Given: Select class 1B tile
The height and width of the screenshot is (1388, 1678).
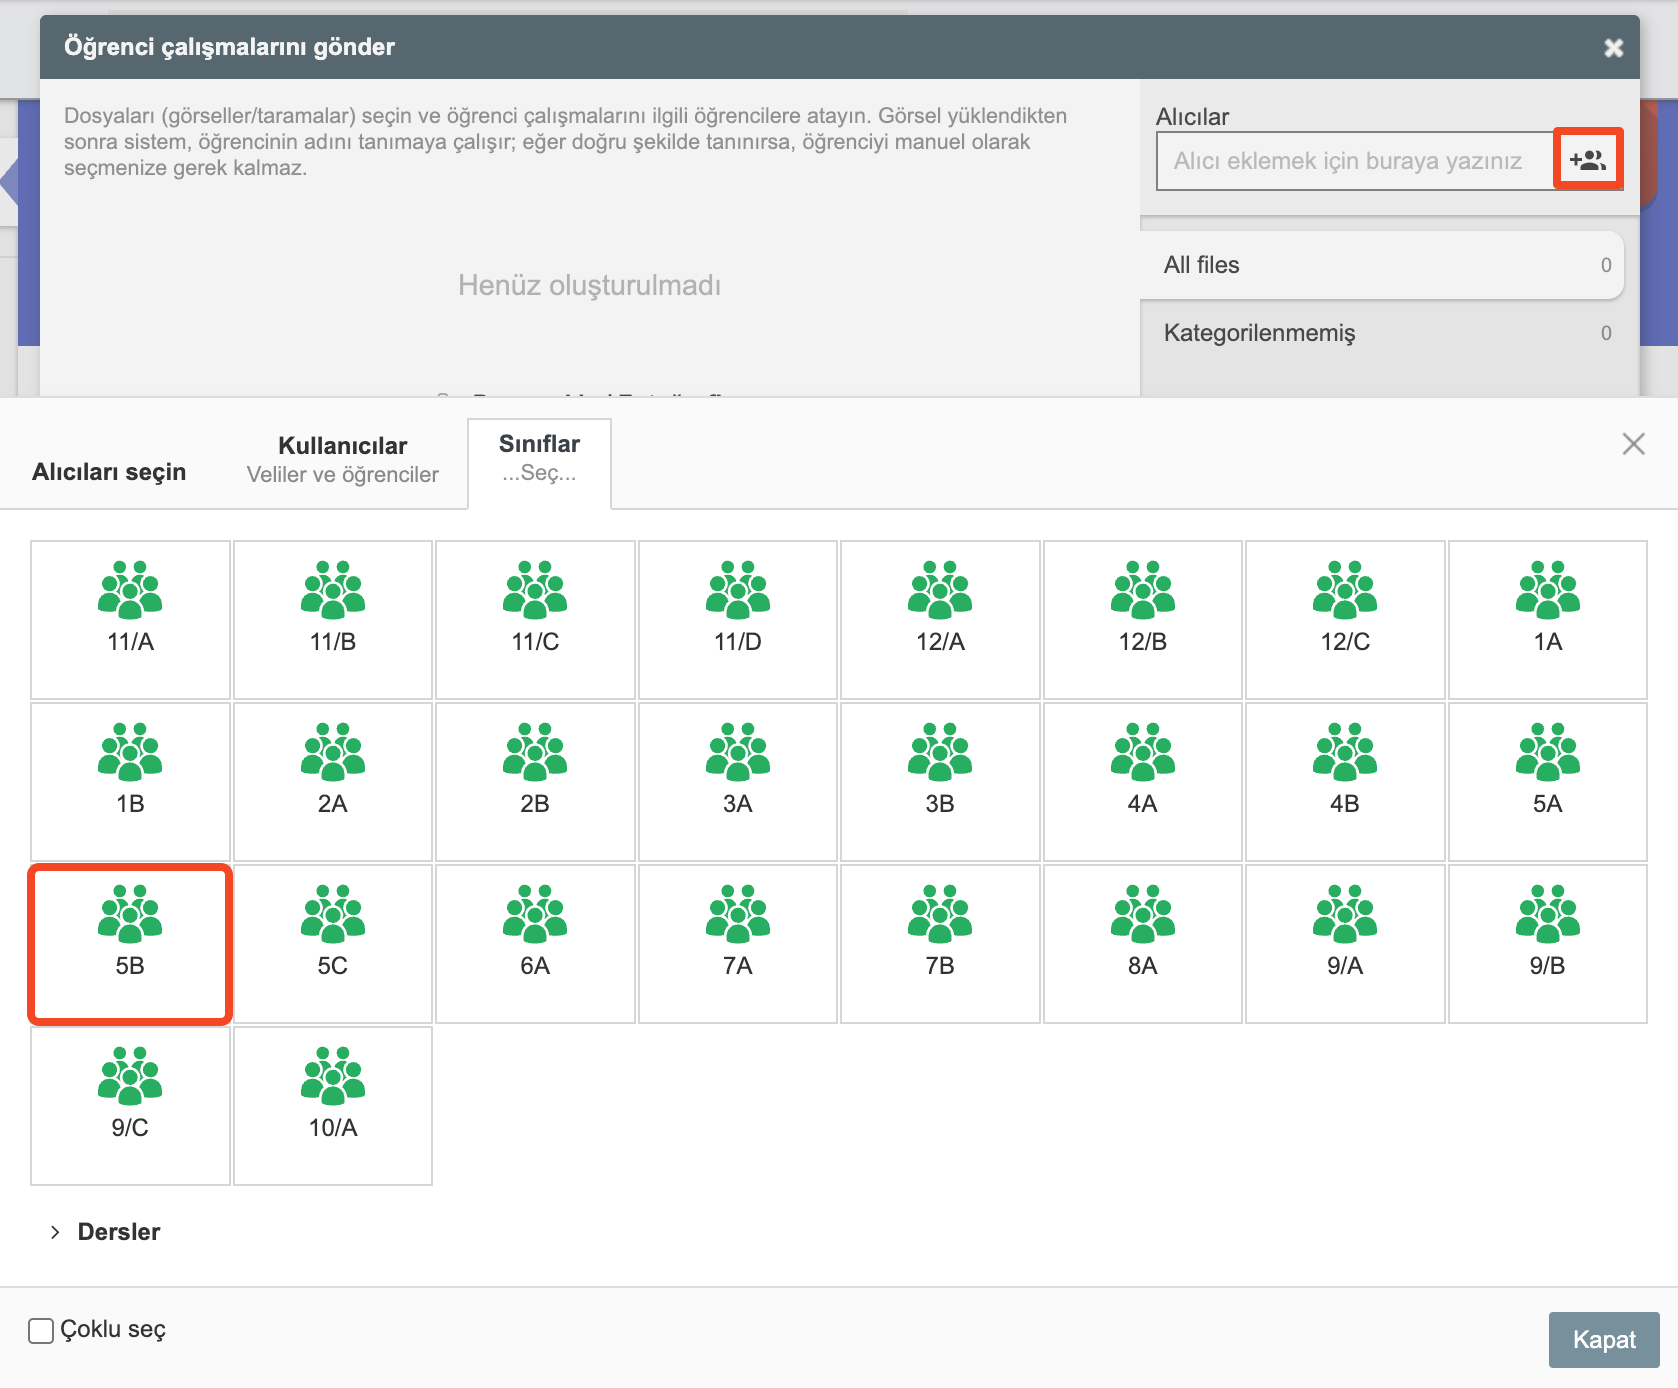Looking at the screenshot, I should tap(130, 782).
